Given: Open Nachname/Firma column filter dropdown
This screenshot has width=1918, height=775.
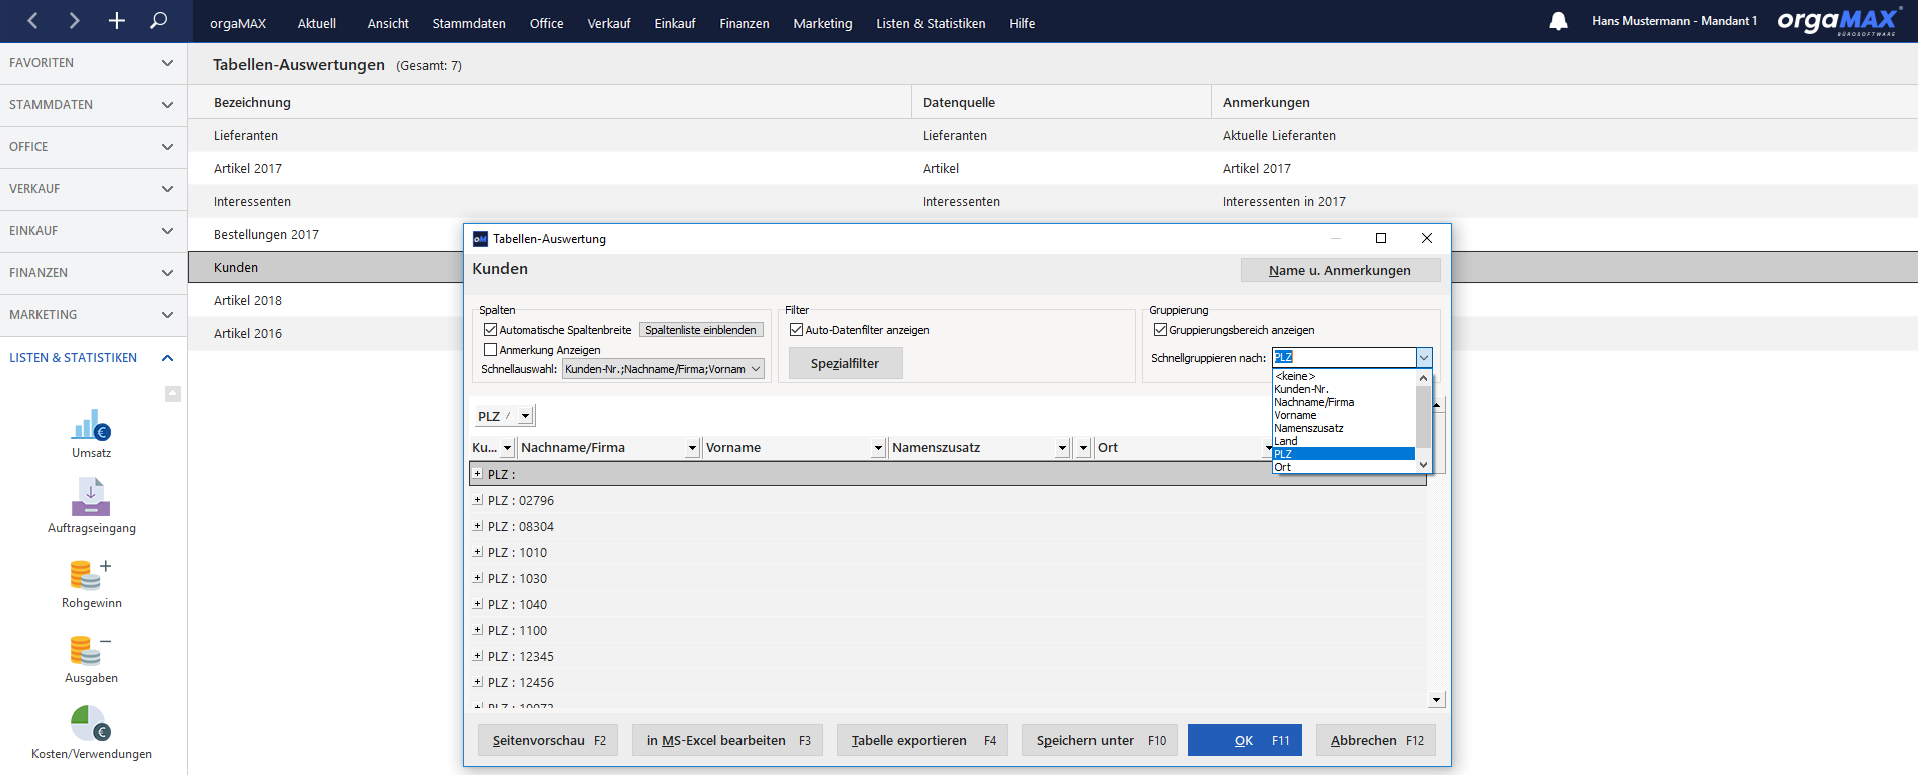Looking at the screenshot, I should [x=691, y=448].
